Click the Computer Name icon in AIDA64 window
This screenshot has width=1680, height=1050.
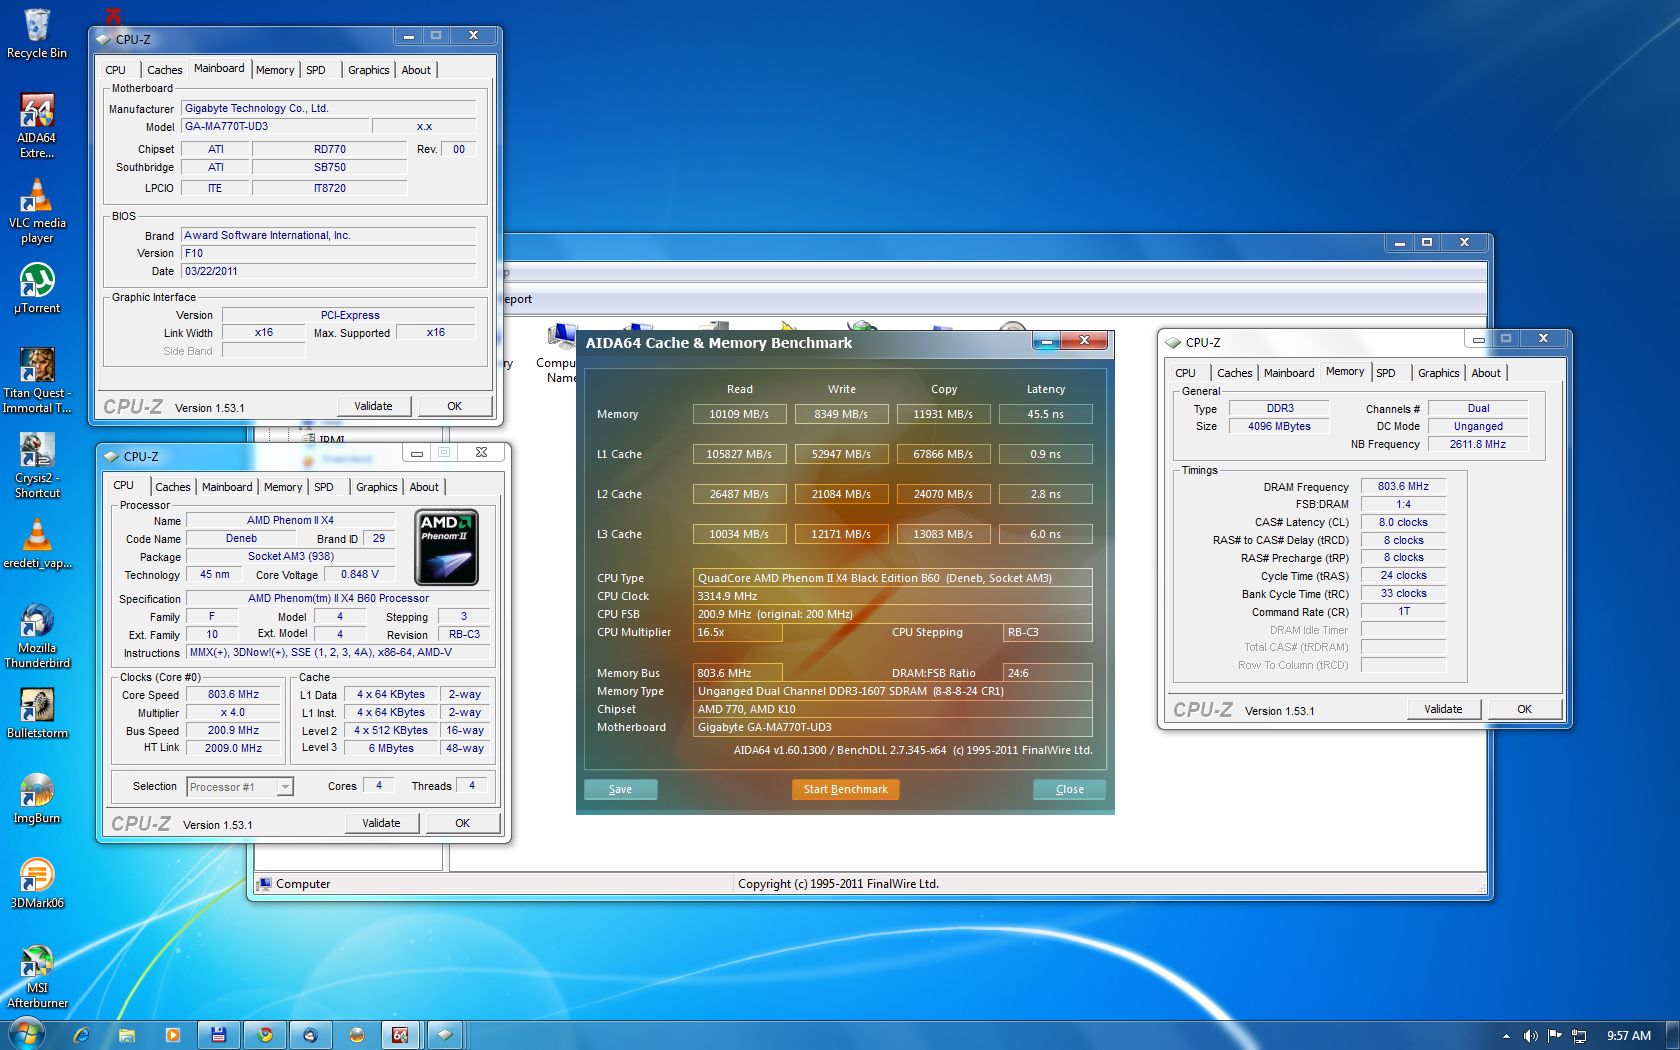click(x=558, y=353)
